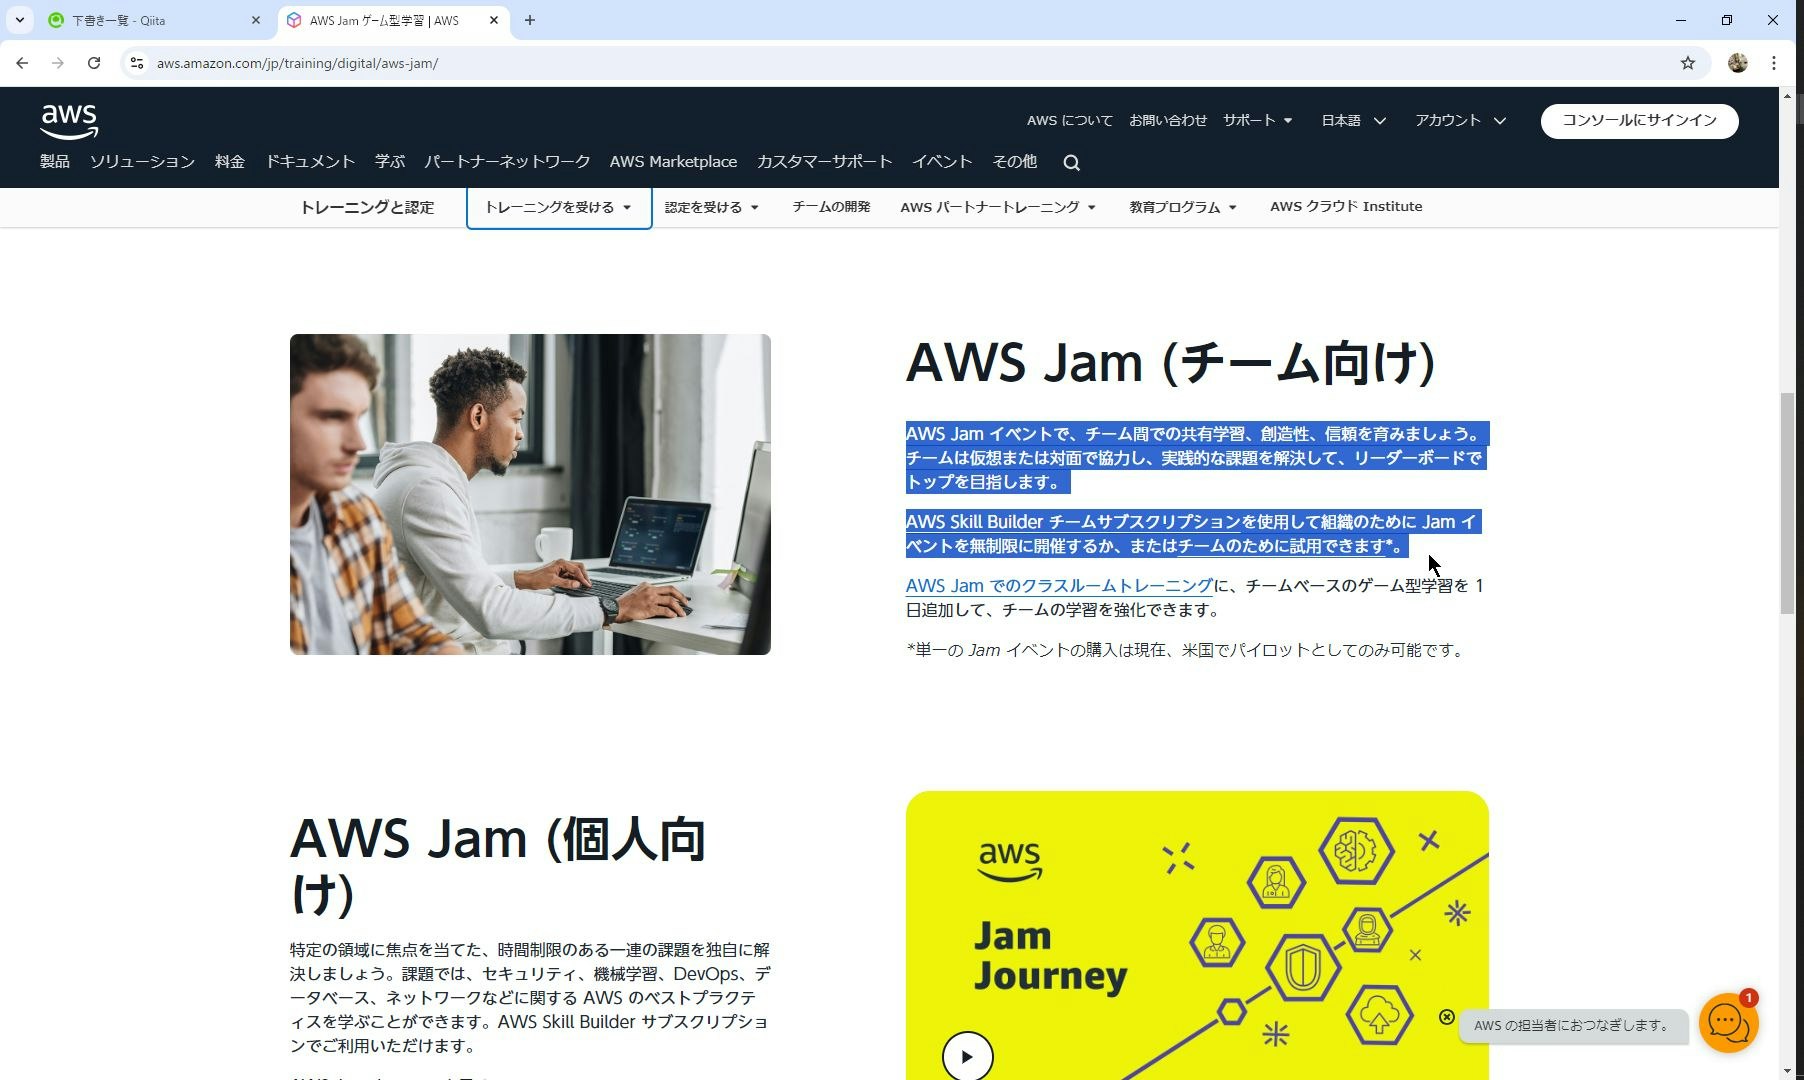Expand the トレーニングを受ける menu

point(558,207)
